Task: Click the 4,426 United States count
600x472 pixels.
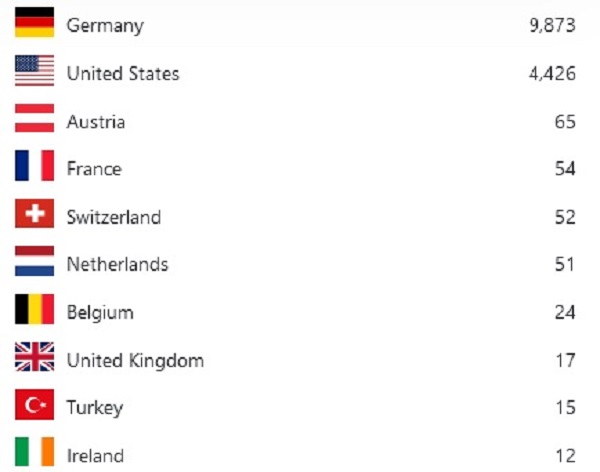Action: (552, 73)
